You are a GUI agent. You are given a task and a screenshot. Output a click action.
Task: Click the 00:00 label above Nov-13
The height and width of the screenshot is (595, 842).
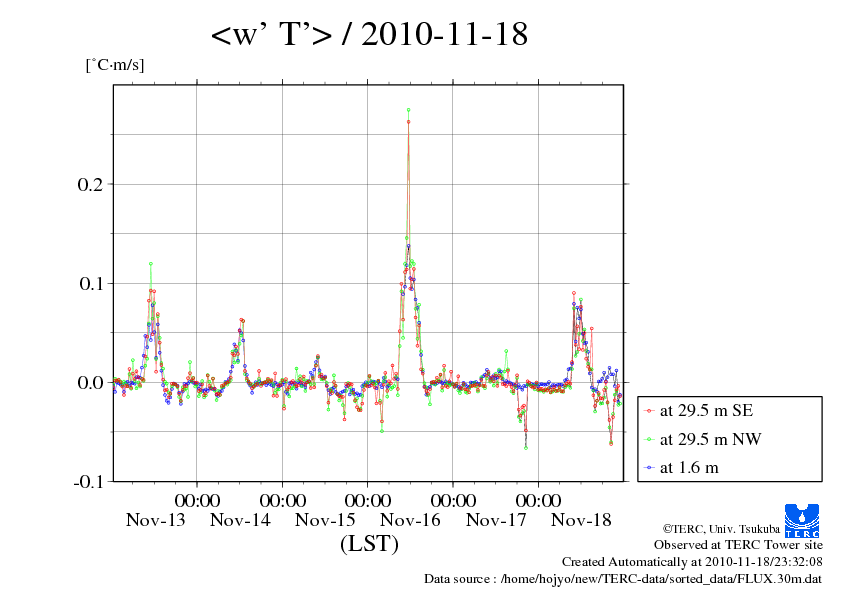(x=197, y=501)
